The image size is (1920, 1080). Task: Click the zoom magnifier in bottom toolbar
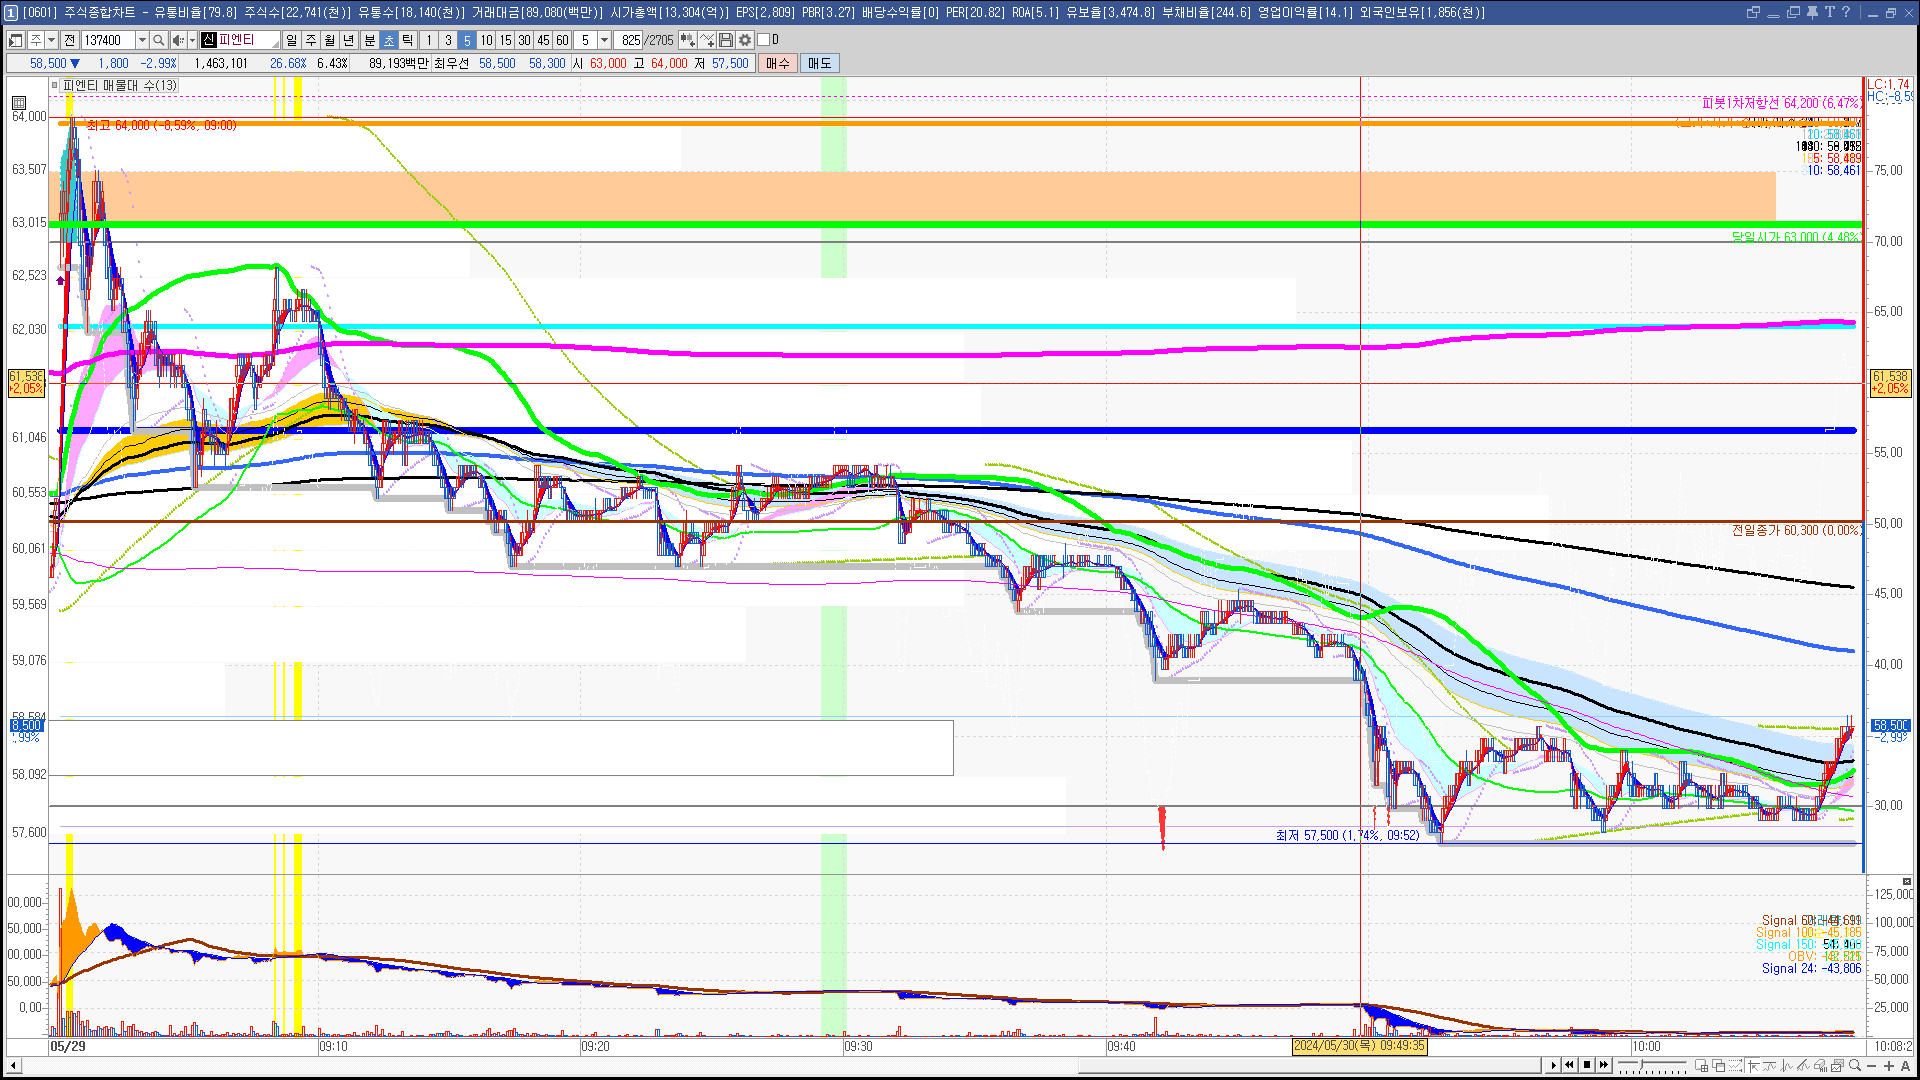pos(1855,1066)
